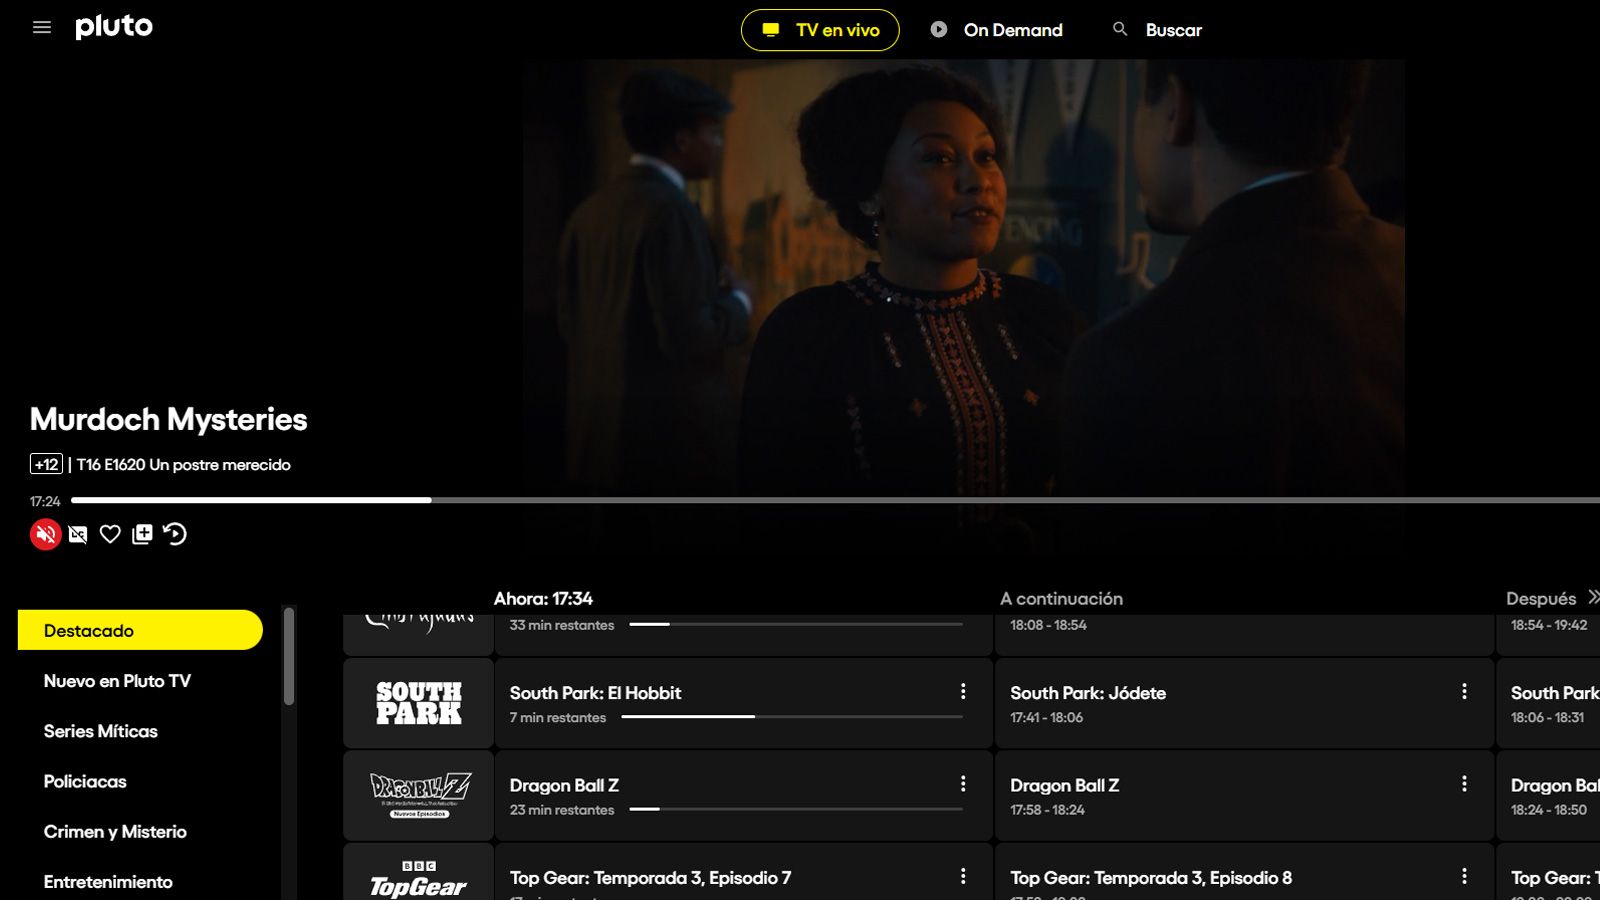Toggle closed captions icon
Viewport: 1600px width, 900px height.
coord(78,534)
